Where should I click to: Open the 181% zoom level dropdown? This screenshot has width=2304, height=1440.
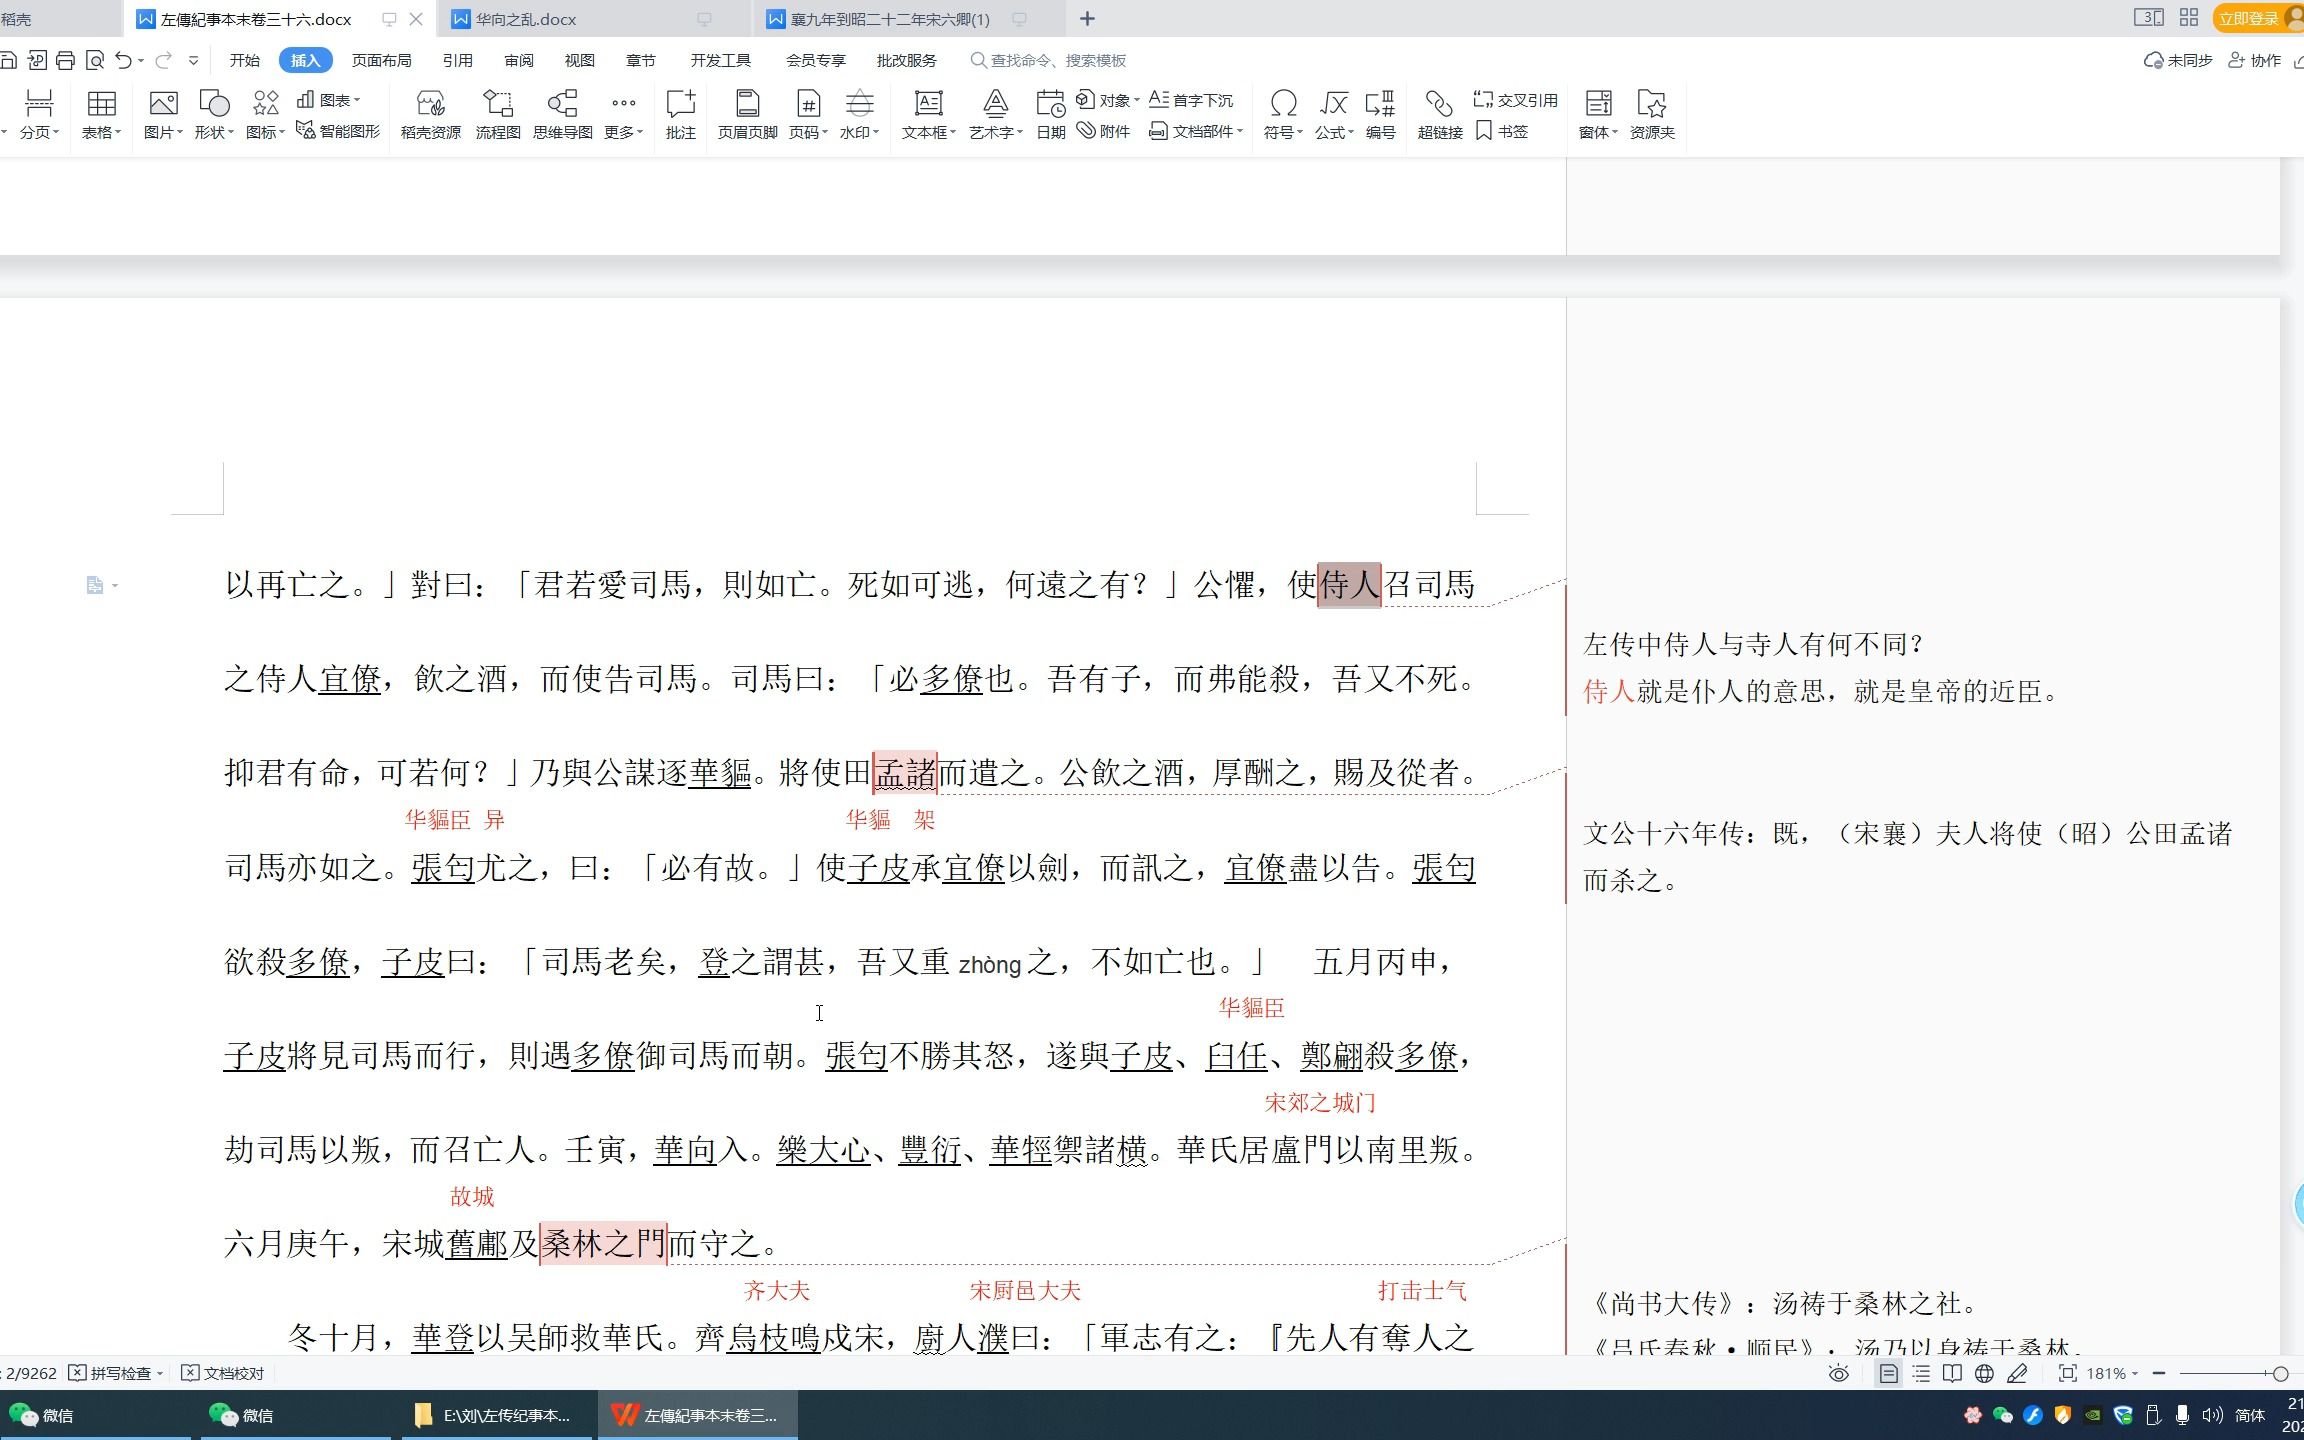2112,1373
